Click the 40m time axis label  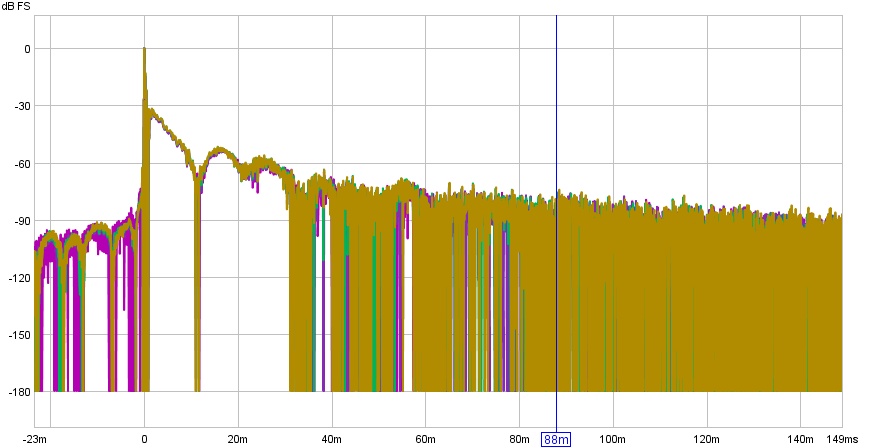[331, 439]
